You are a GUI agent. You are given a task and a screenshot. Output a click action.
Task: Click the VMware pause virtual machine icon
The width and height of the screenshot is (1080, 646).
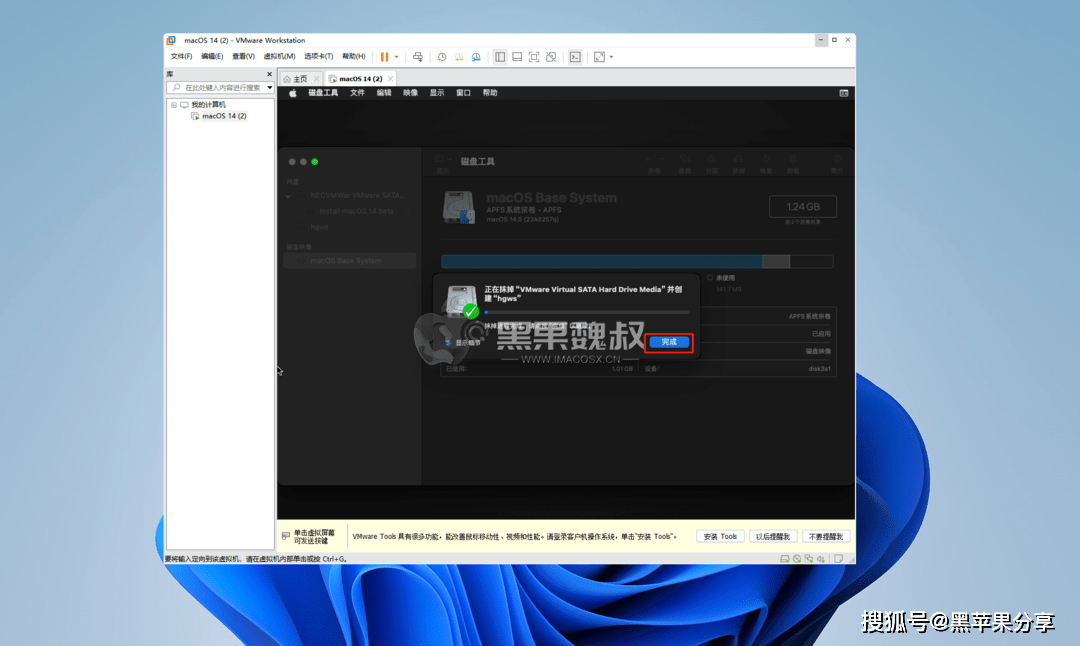tap(384, 56)
